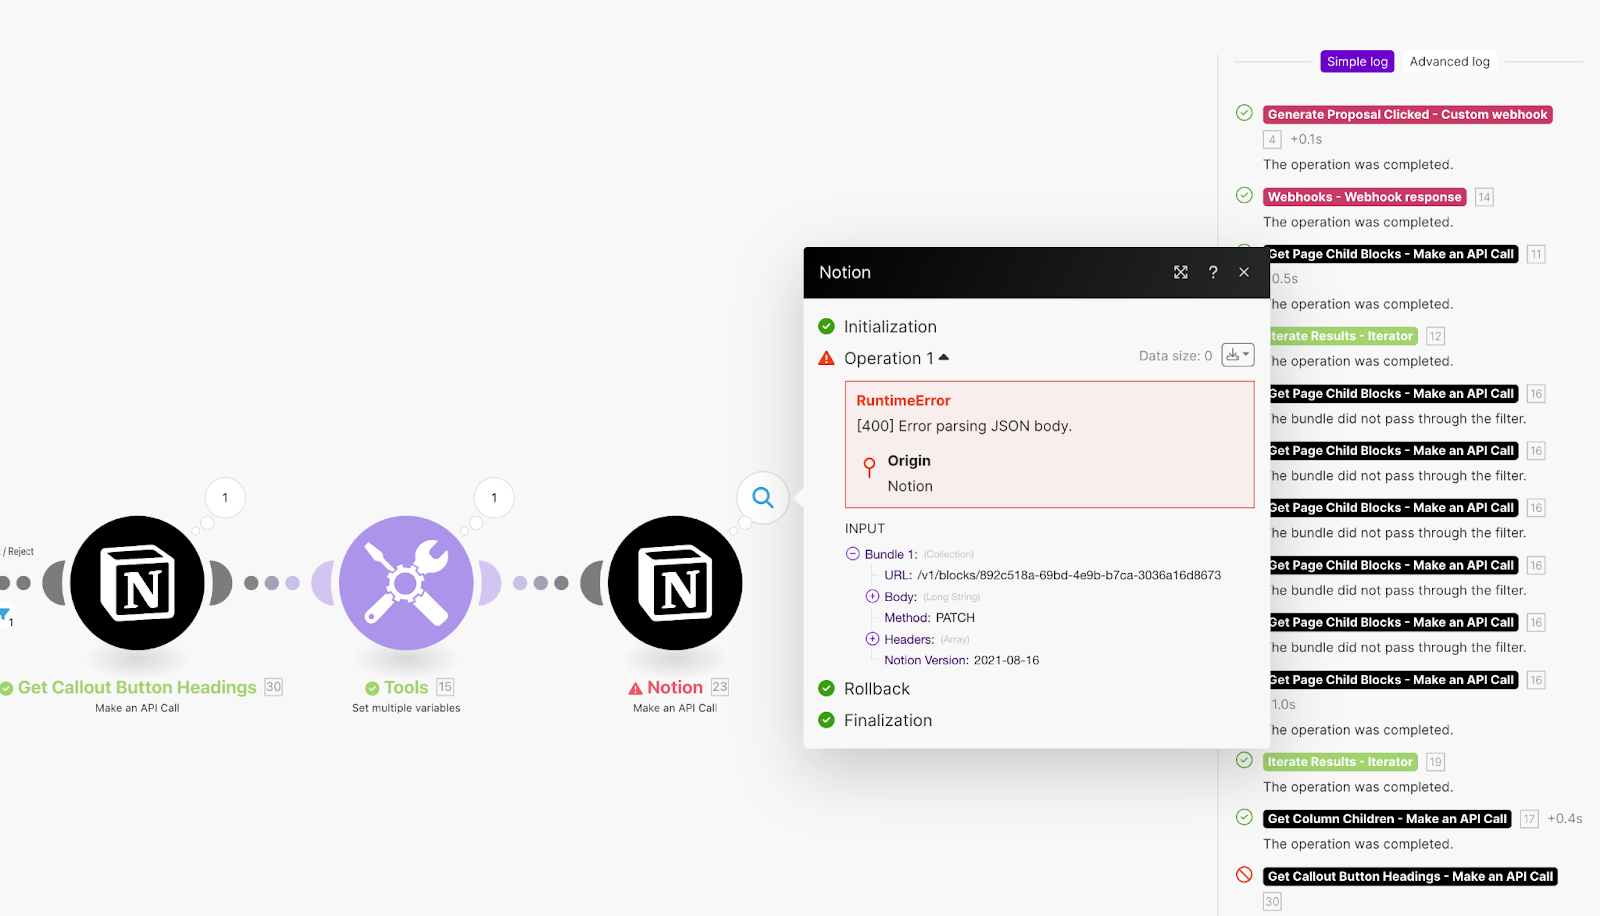1600x916 pixels.
Task: Switch to Simple log tab
Action: (x=1357, y=62)
